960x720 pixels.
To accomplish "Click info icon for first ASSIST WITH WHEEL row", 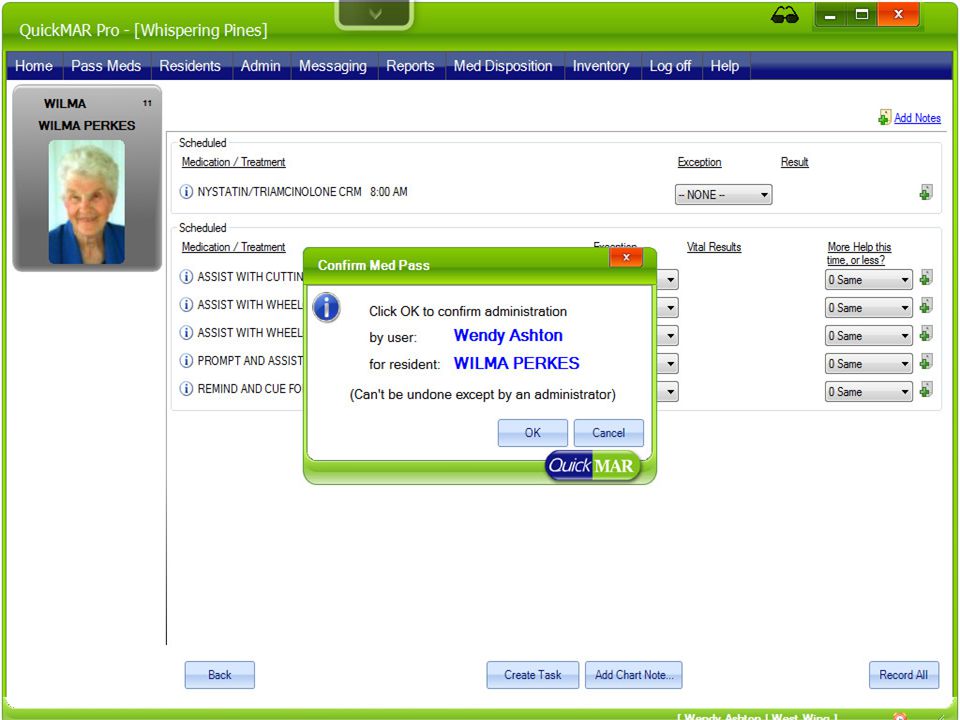I will click(186, 304).
